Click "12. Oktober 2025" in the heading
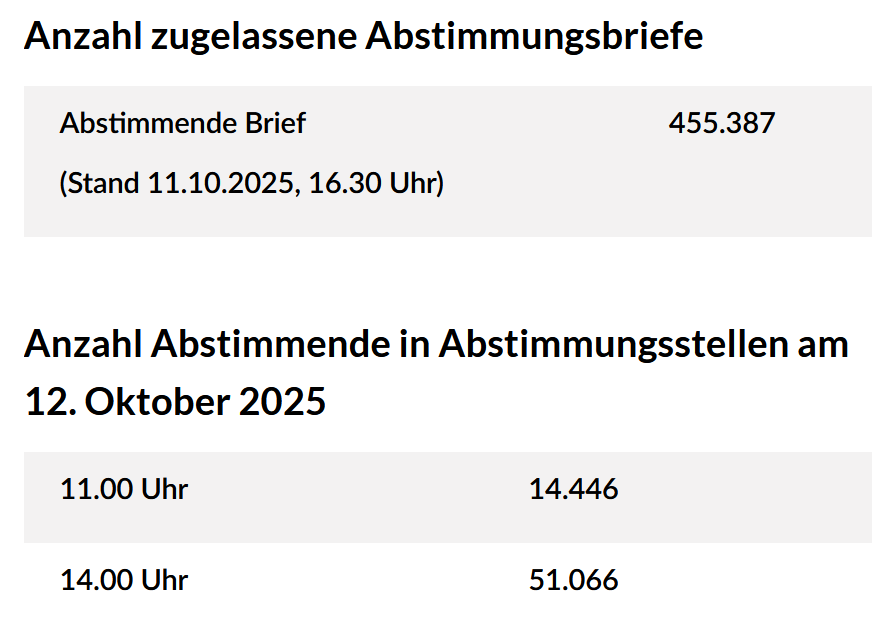 point(175,401)
